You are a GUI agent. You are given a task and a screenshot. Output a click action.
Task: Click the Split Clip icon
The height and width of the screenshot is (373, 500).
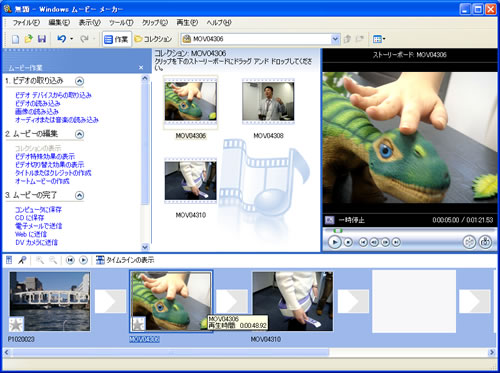469,242
